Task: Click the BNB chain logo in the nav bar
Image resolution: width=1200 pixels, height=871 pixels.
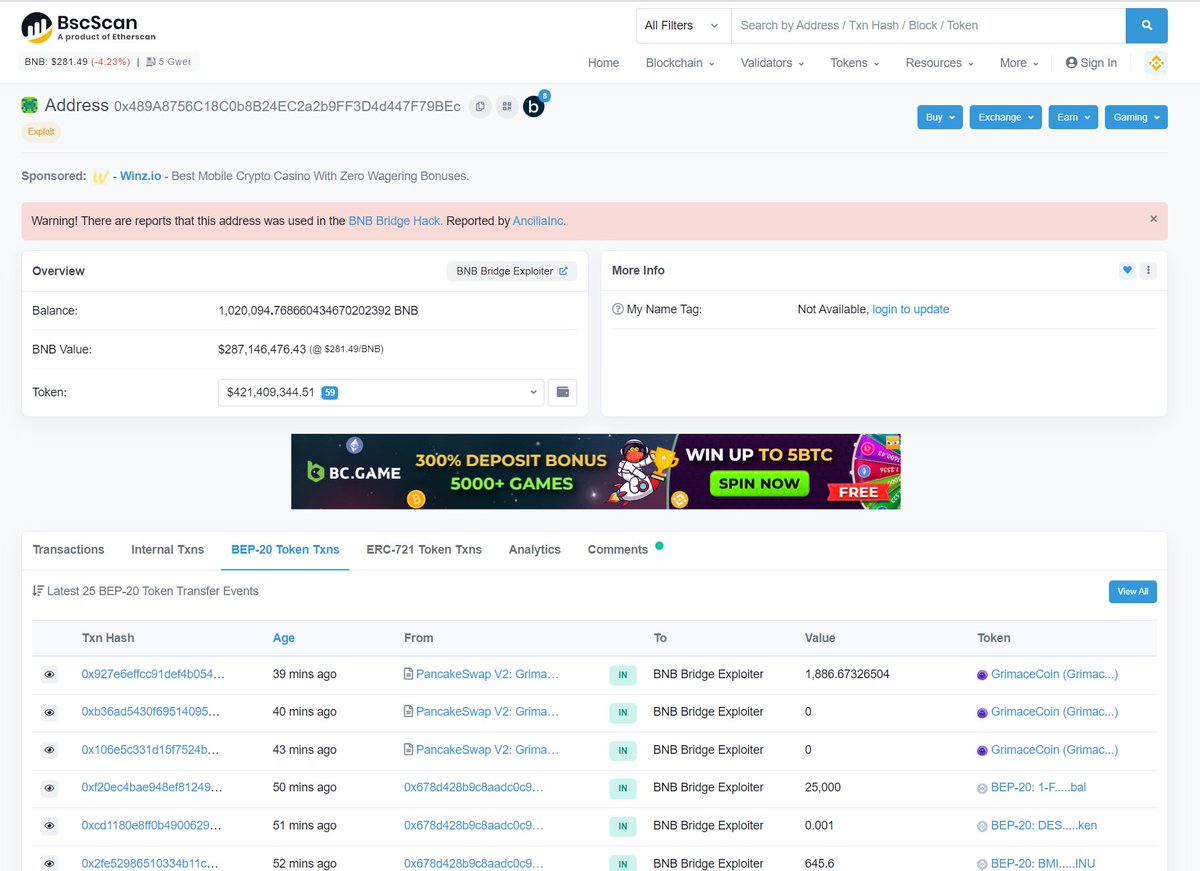Action: point(1156,63)
